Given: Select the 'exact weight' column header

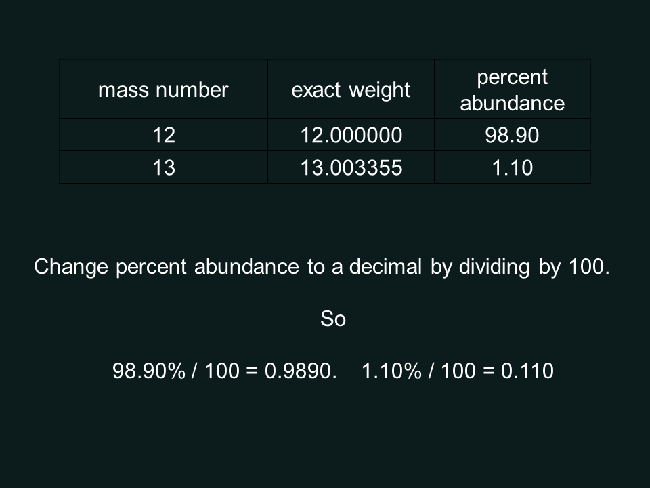Looking at the screenshot, I should point(351,90).
